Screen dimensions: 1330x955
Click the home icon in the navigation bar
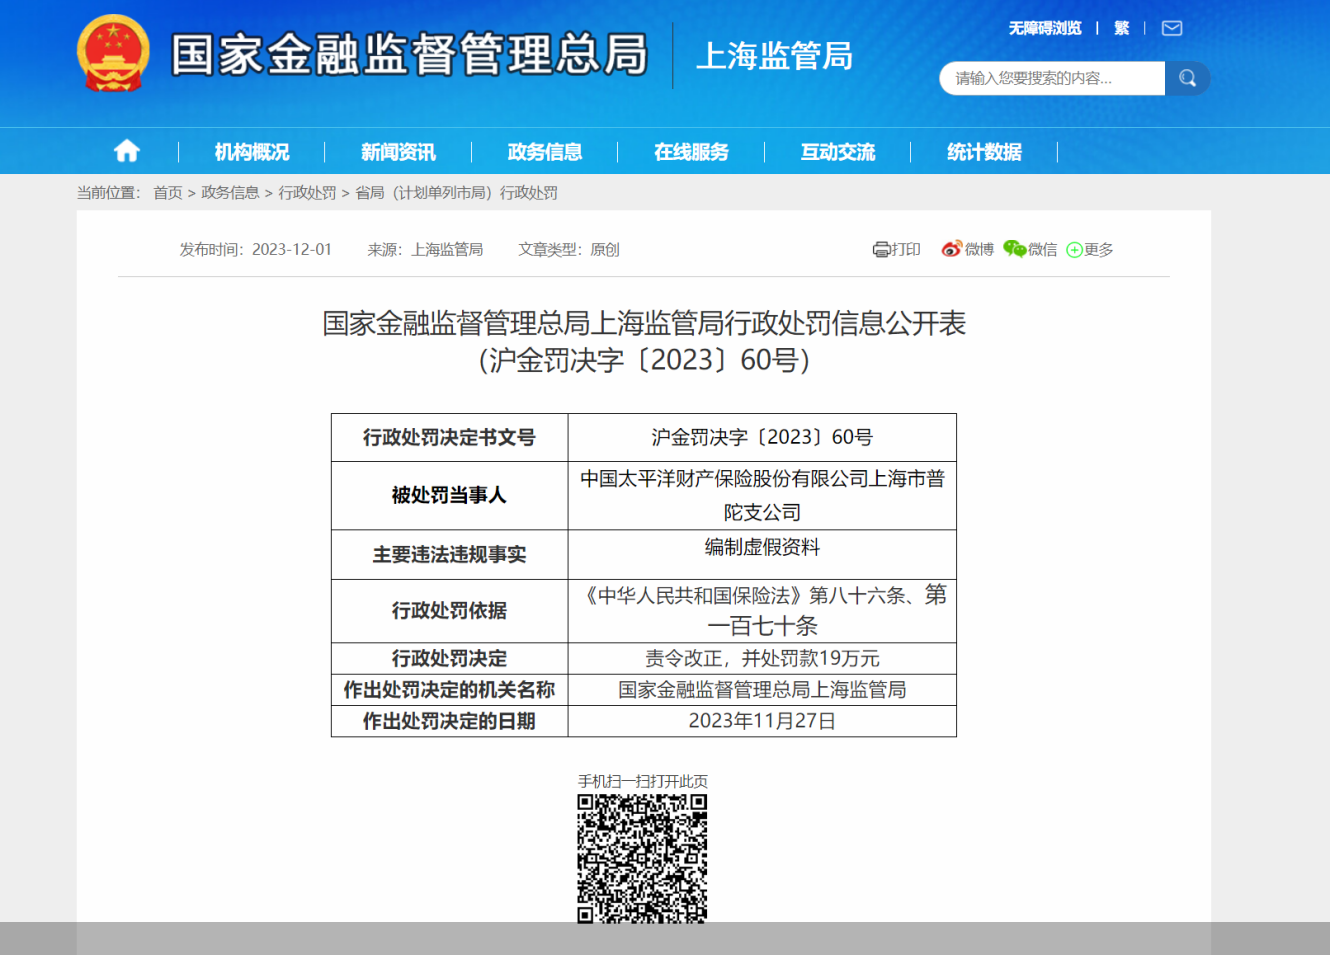(x=126, y=150)
